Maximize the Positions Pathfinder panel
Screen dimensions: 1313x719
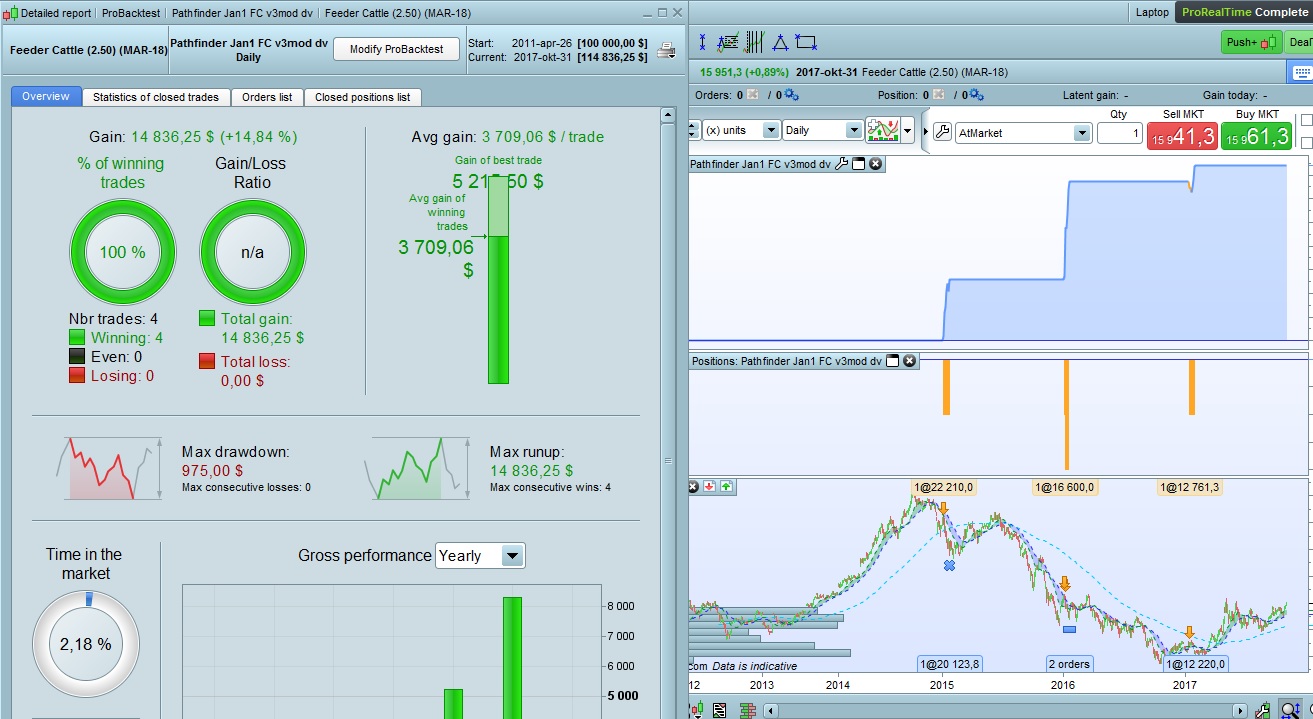893,361
